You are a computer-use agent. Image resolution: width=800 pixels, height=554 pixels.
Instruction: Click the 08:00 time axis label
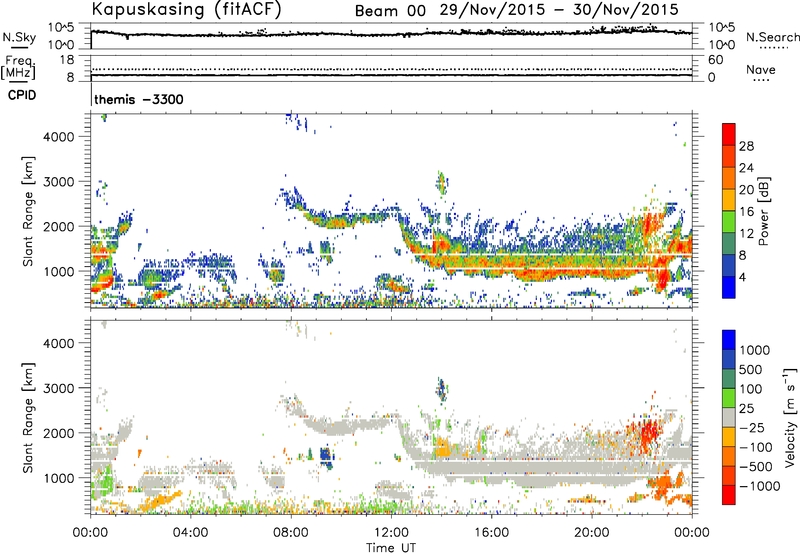[x=291, y=533]
